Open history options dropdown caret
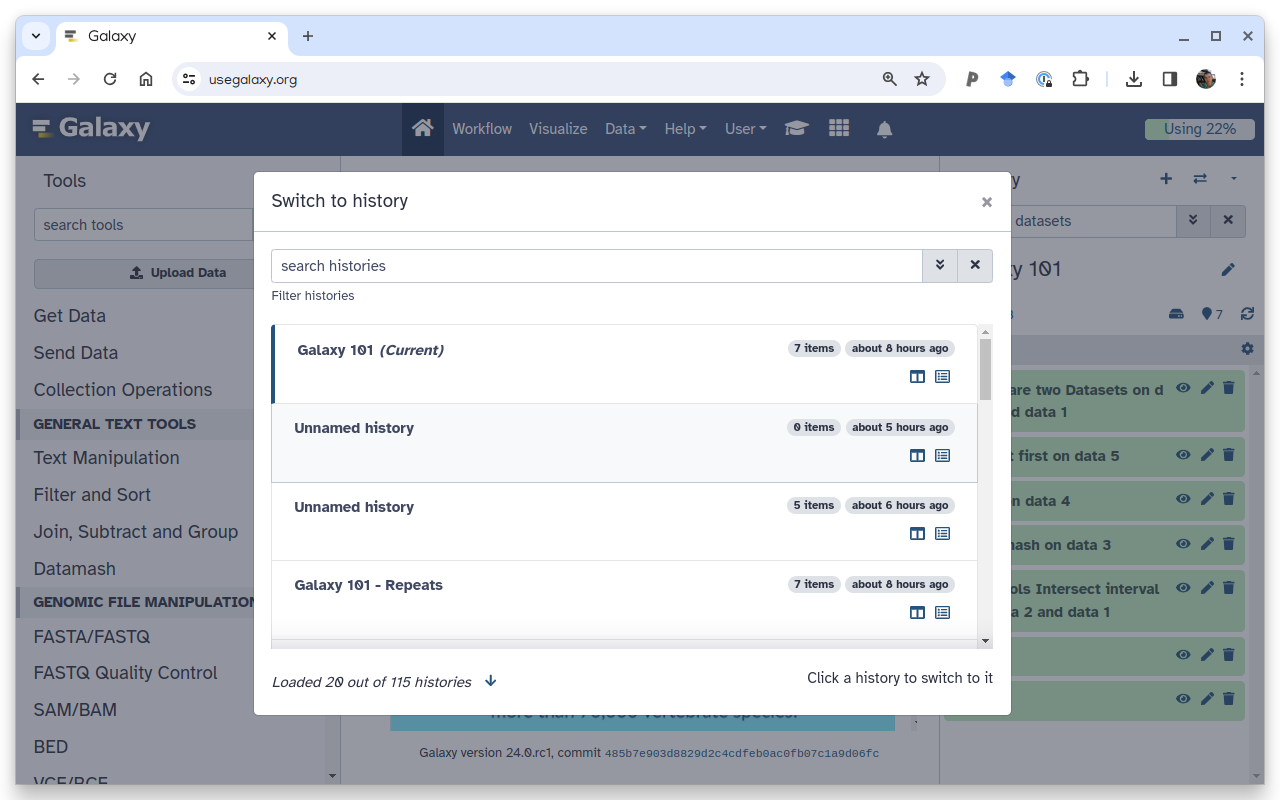The height and width of the screenshot is (800, 1280). coord(1234,179)
